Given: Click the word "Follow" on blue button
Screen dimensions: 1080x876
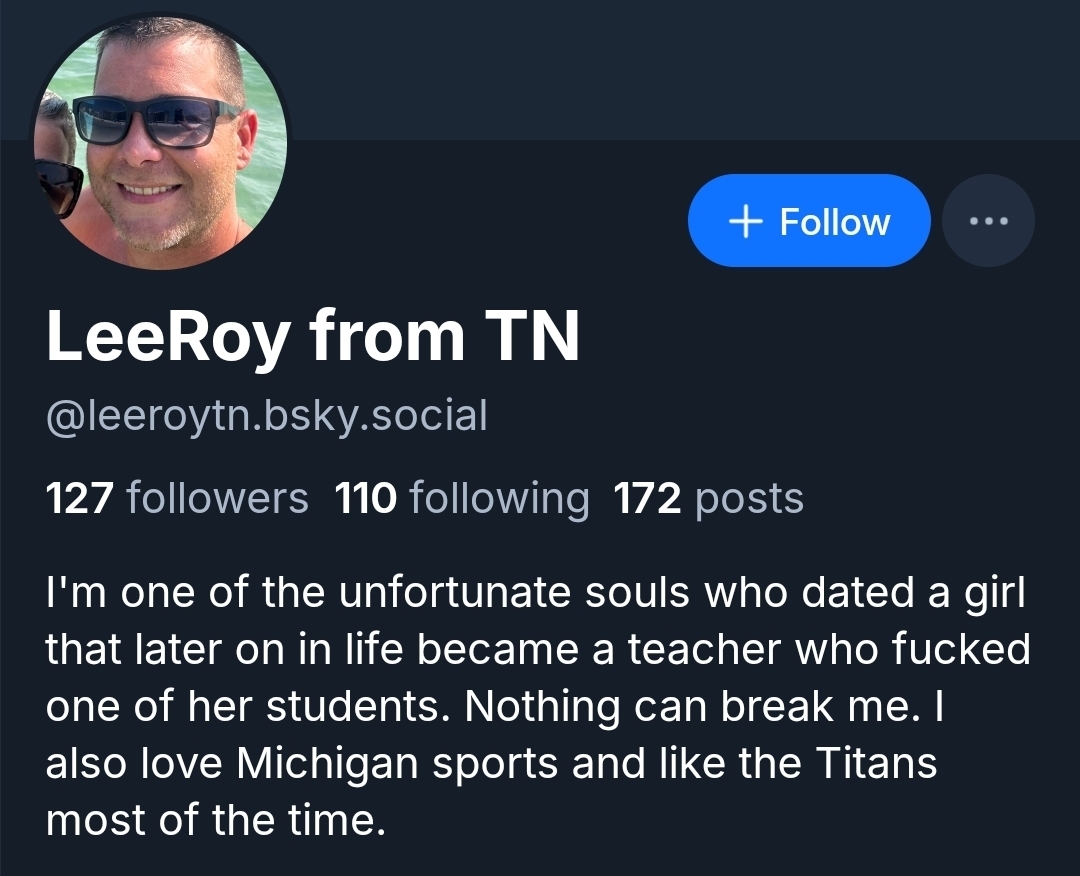Looking at the screenshot, I should tap(834, 221).
